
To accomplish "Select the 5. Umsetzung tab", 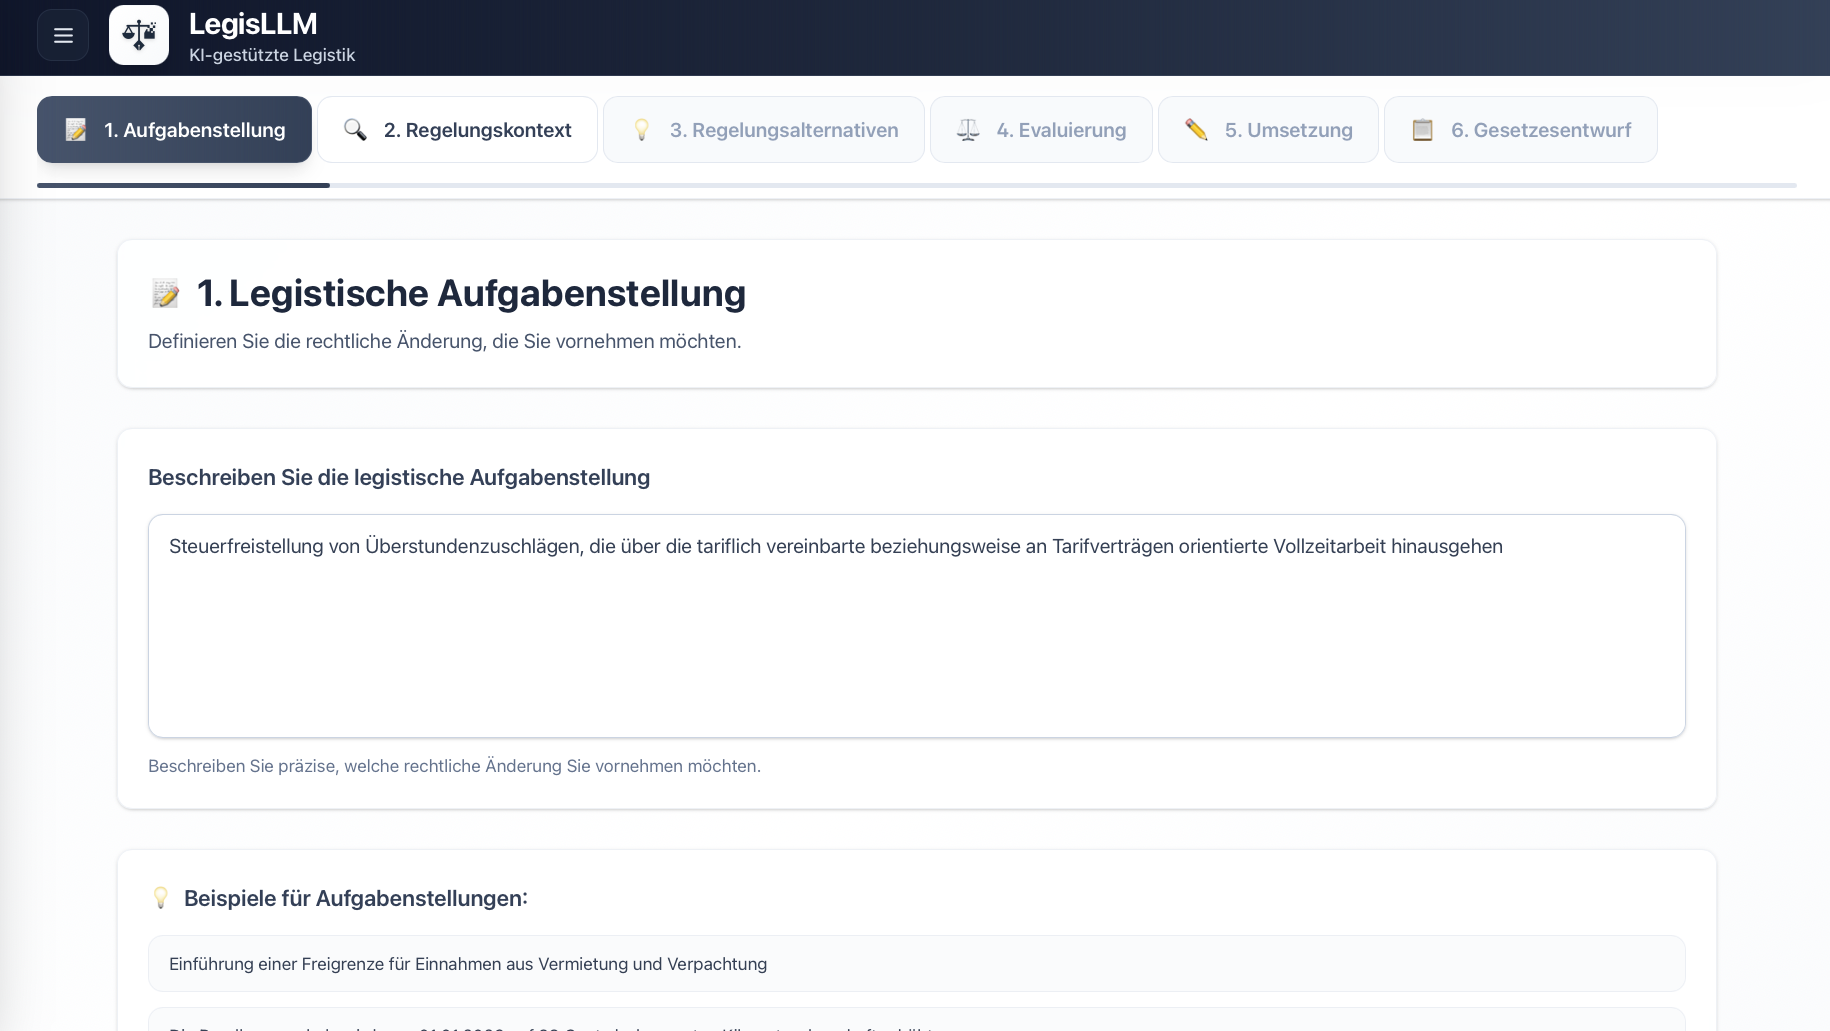I will [x=1288, y=130].
